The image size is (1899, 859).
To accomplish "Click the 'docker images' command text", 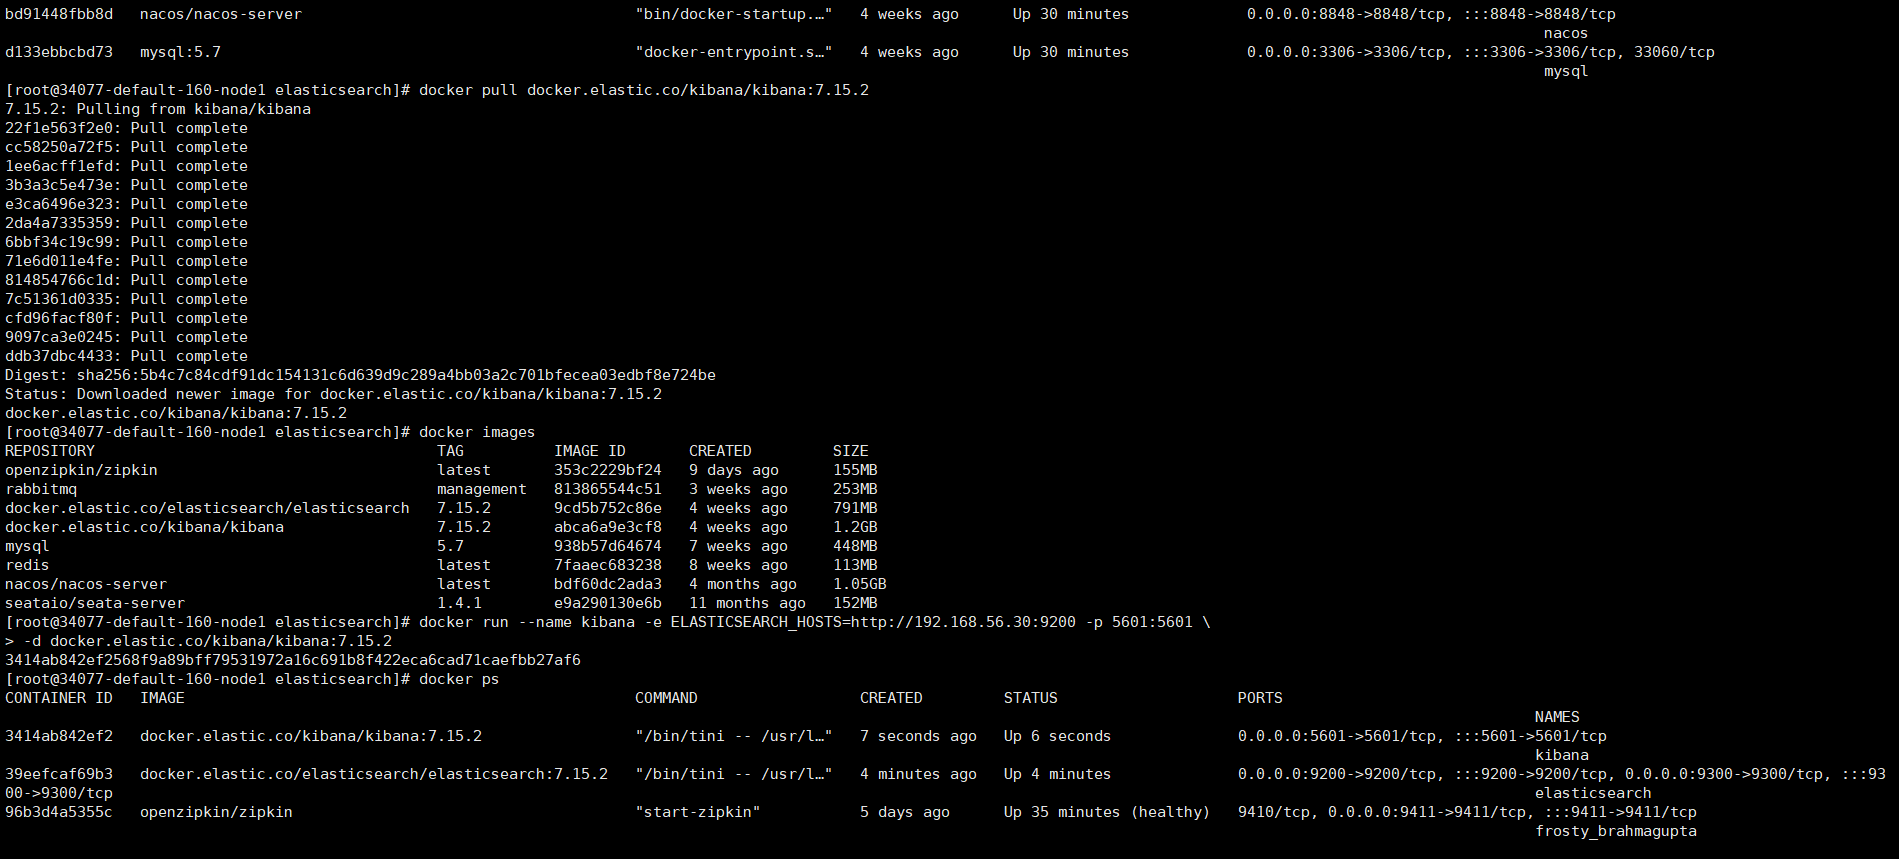I will pos(477,432).
